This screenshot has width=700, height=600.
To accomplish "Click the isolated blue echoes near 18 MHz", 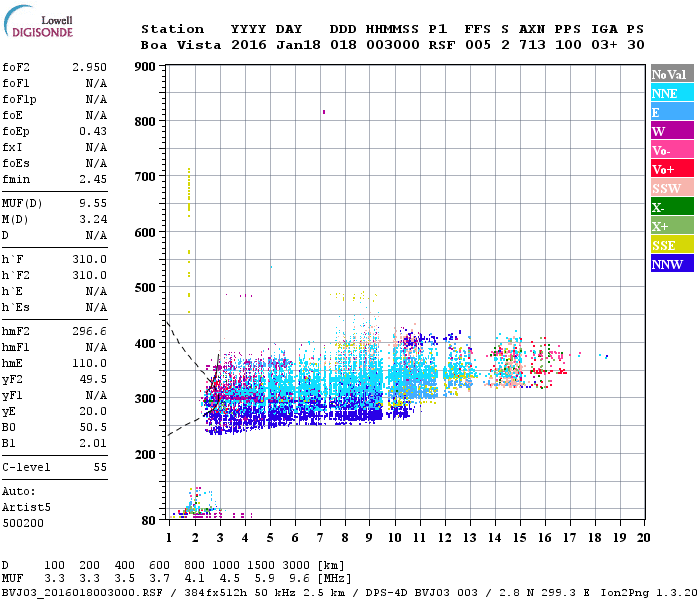I will tap(604, 356).
